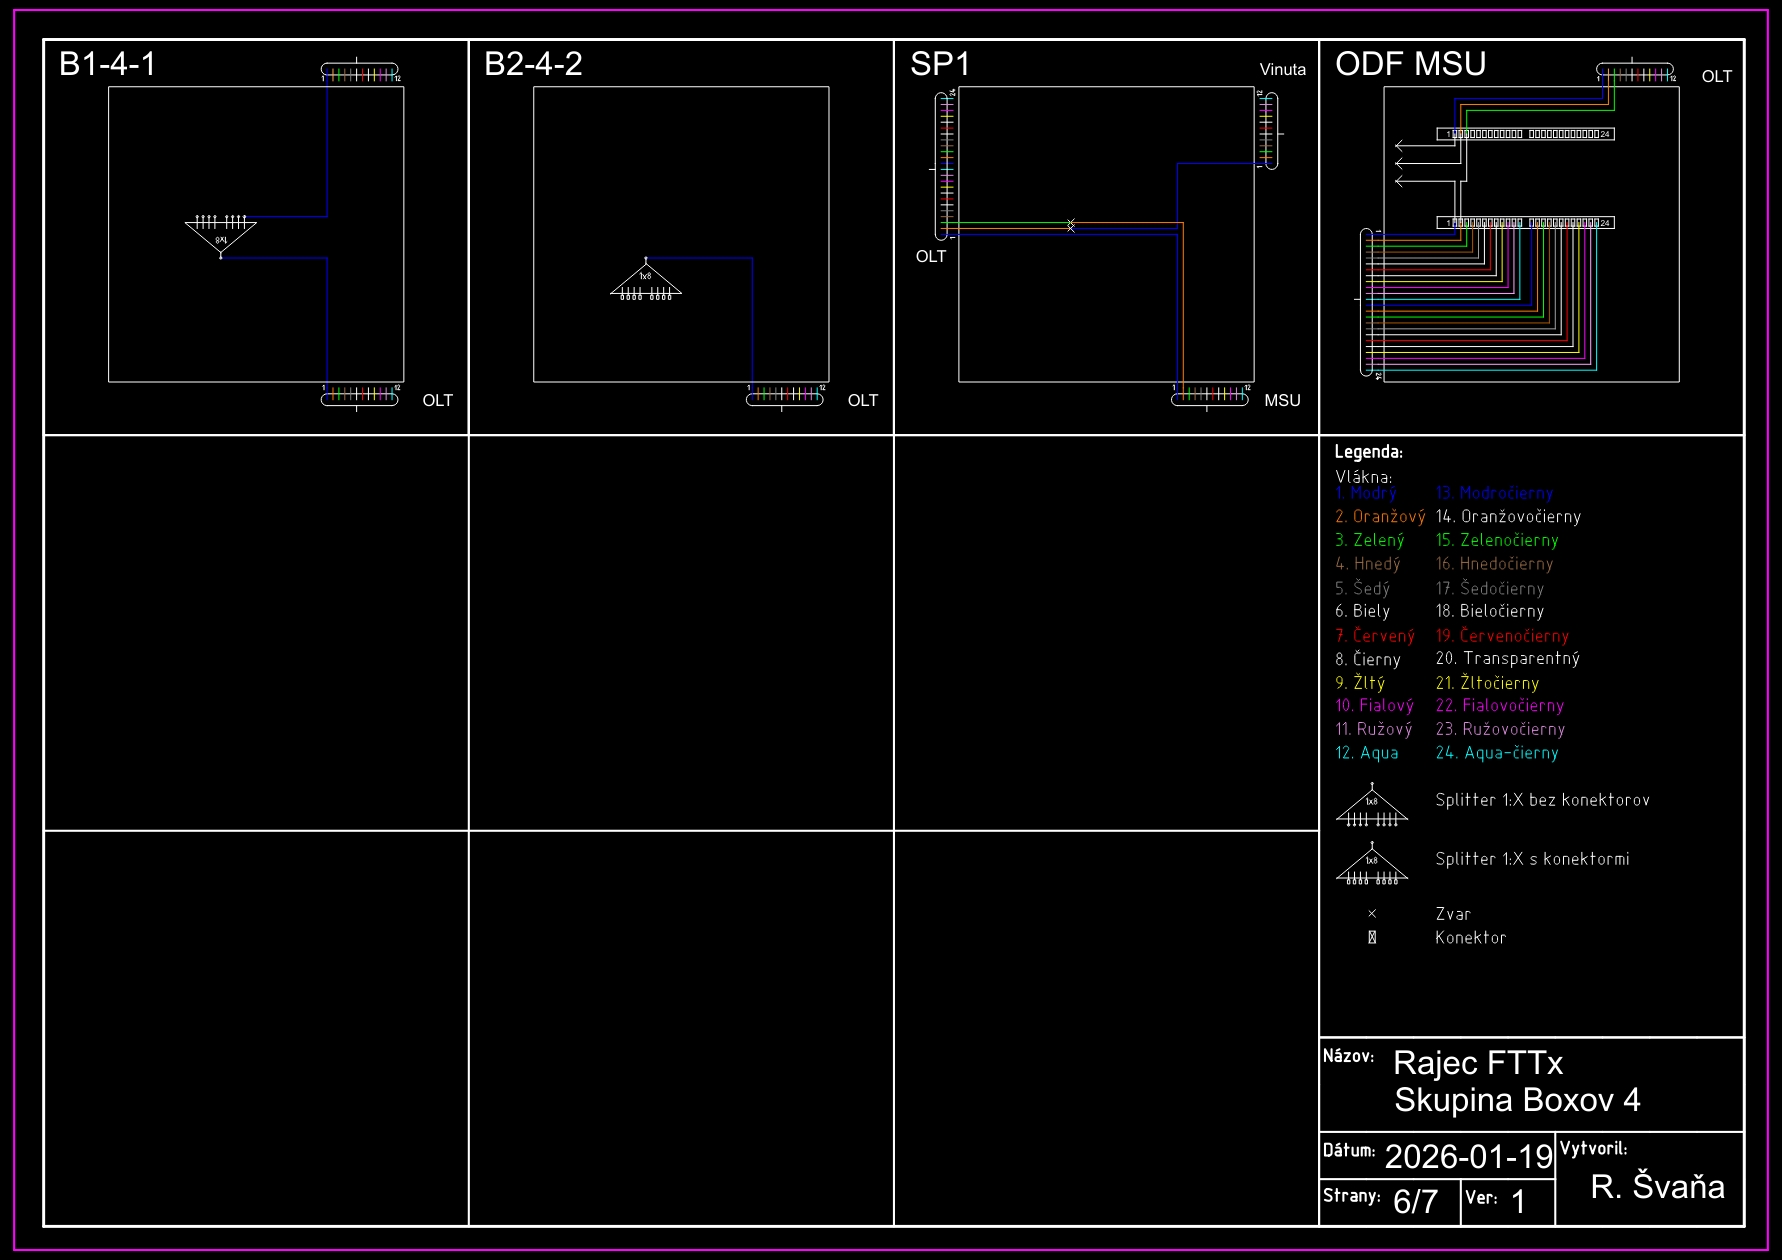The width and height of the screenshot is (1782, 1260).
Task: Select the Rajec FTTx drawing title
Action: (x=1477, y=1063)
